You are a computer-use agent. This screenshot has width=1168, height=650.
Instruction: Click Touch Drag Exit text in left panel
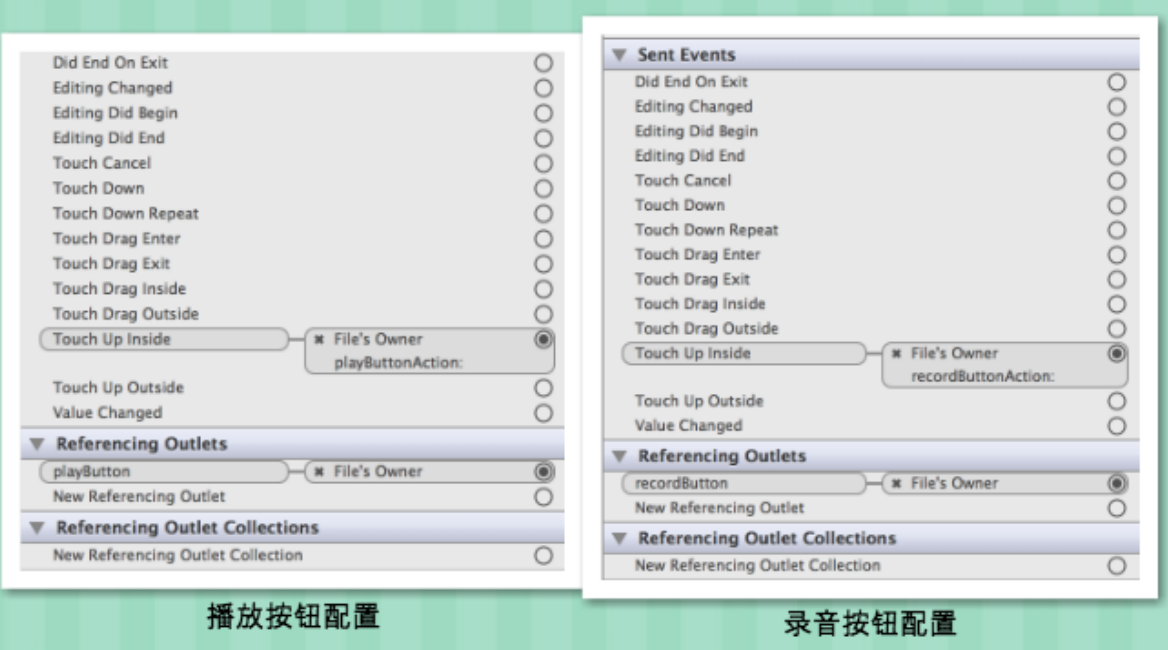112,264
